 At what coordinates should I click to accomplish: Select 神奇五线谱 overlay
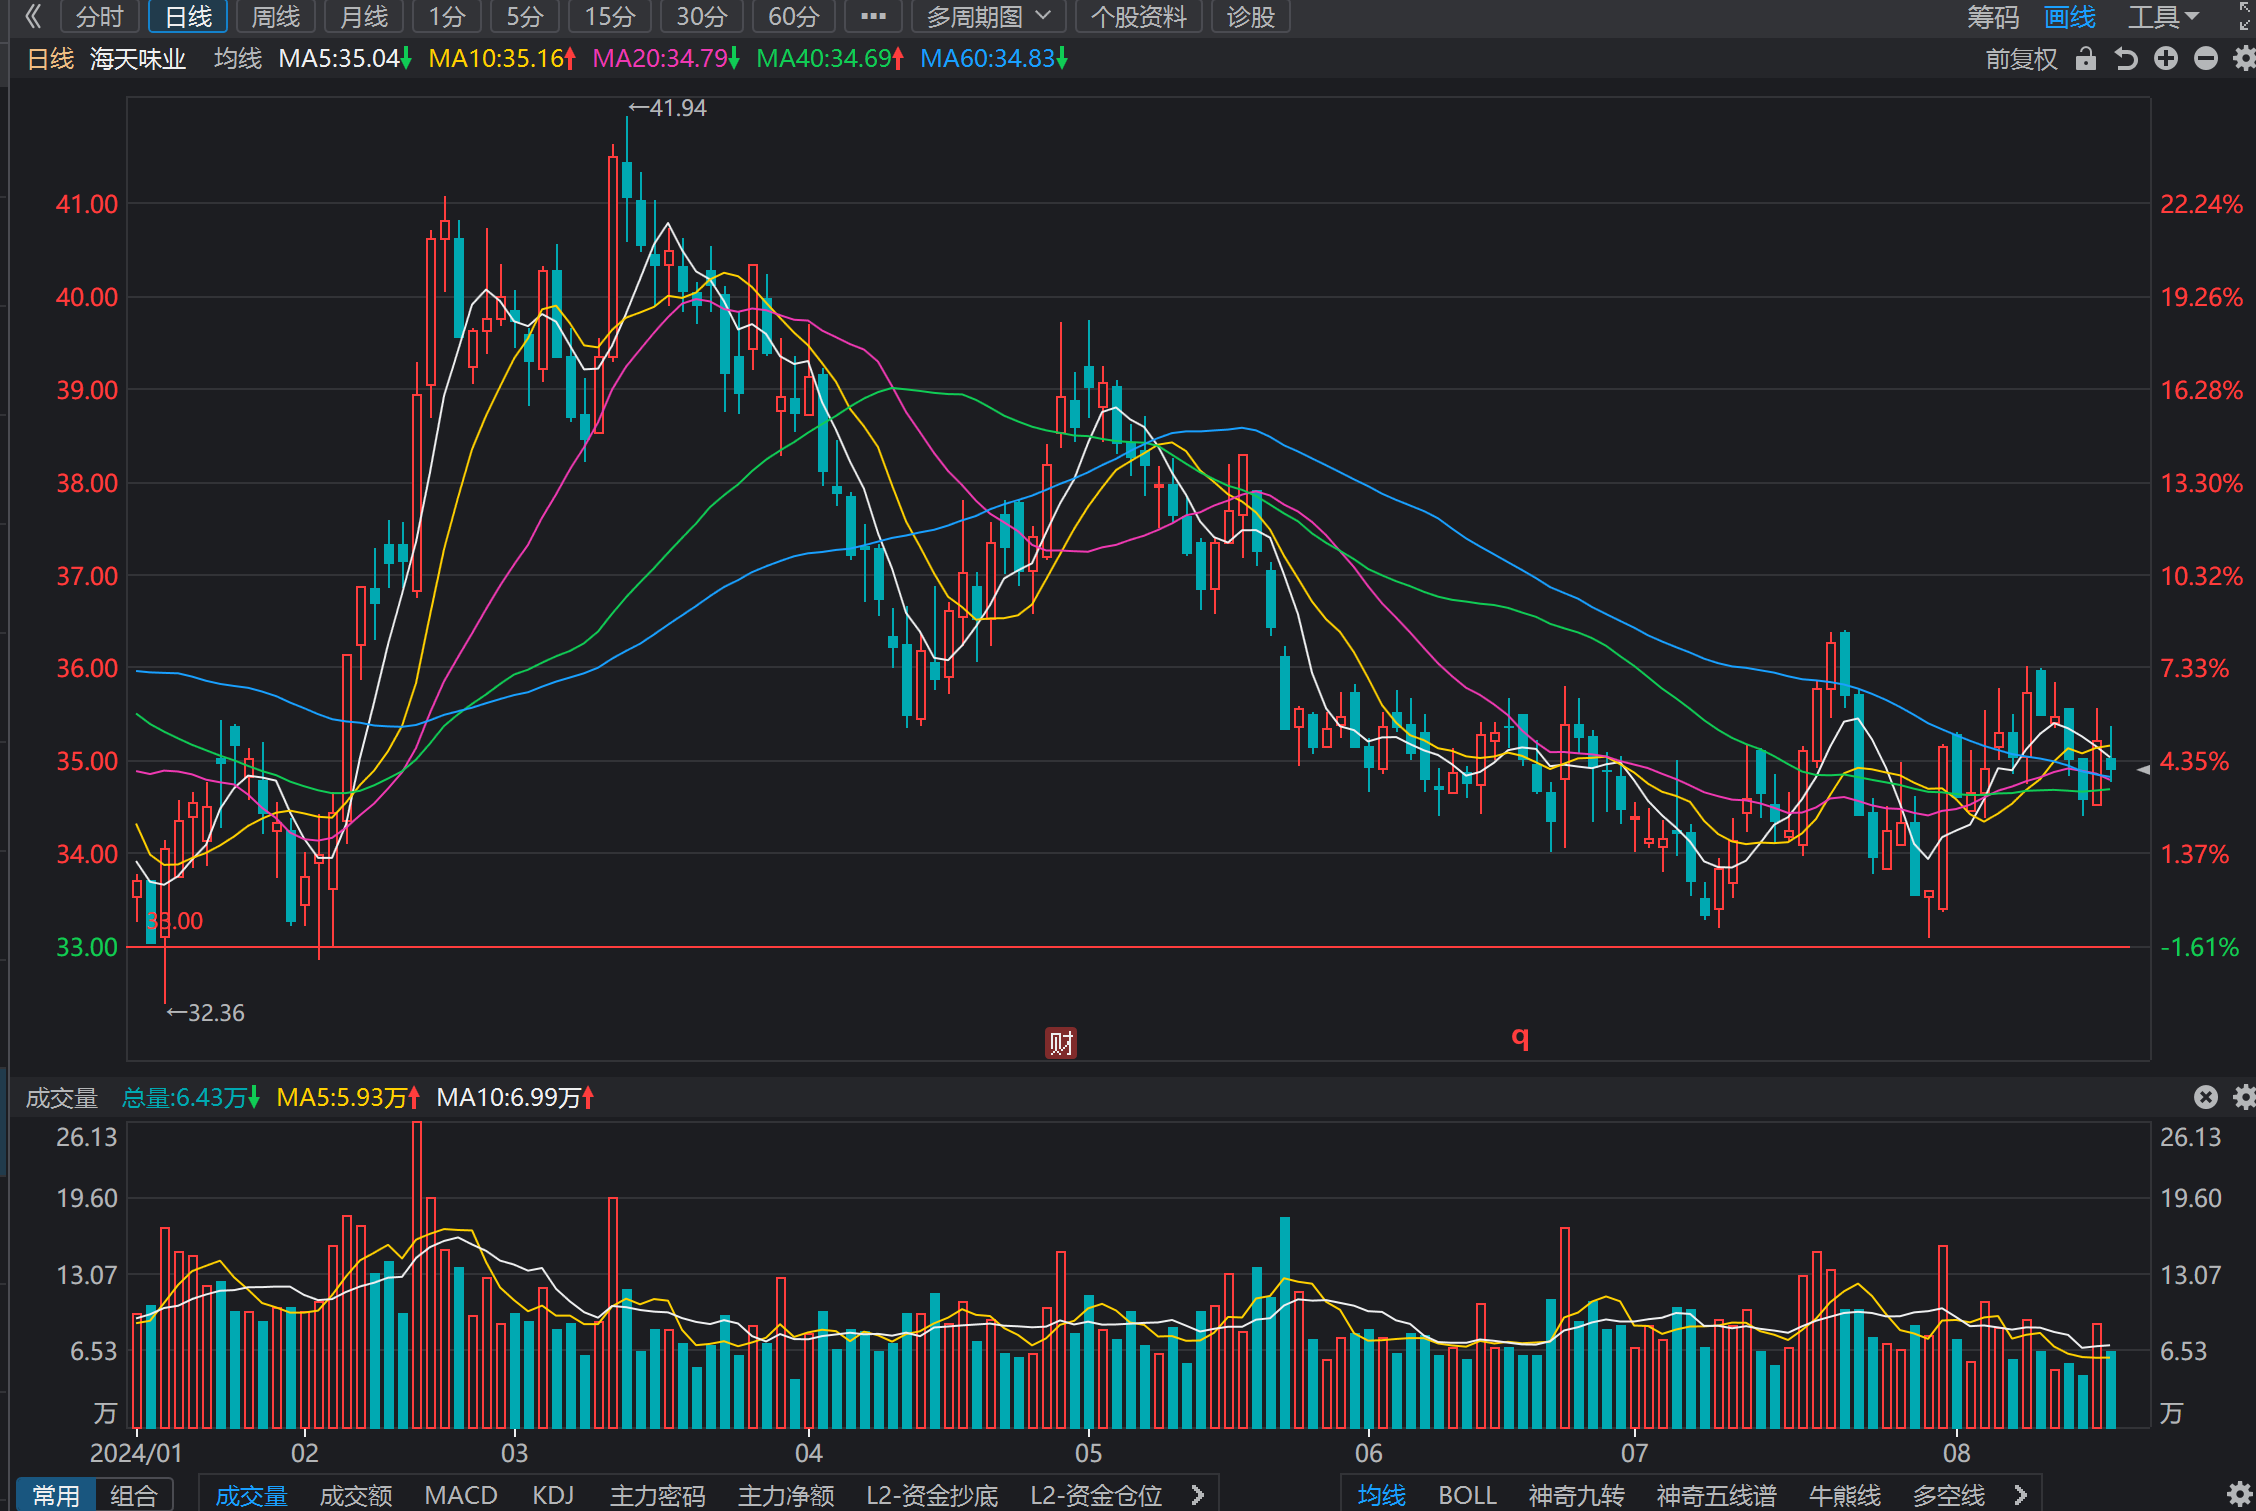[1716, 1495]
